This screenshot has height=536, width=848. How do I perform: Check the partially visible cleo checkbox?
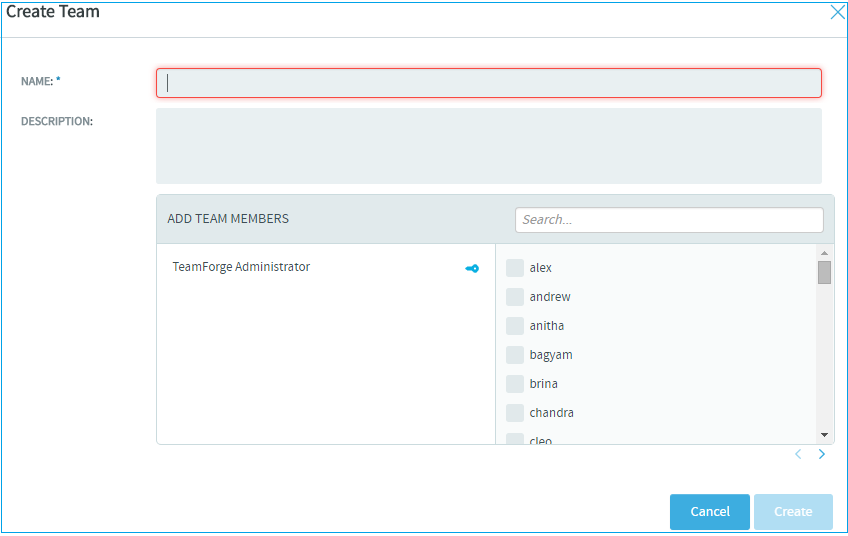pos(515,439)
